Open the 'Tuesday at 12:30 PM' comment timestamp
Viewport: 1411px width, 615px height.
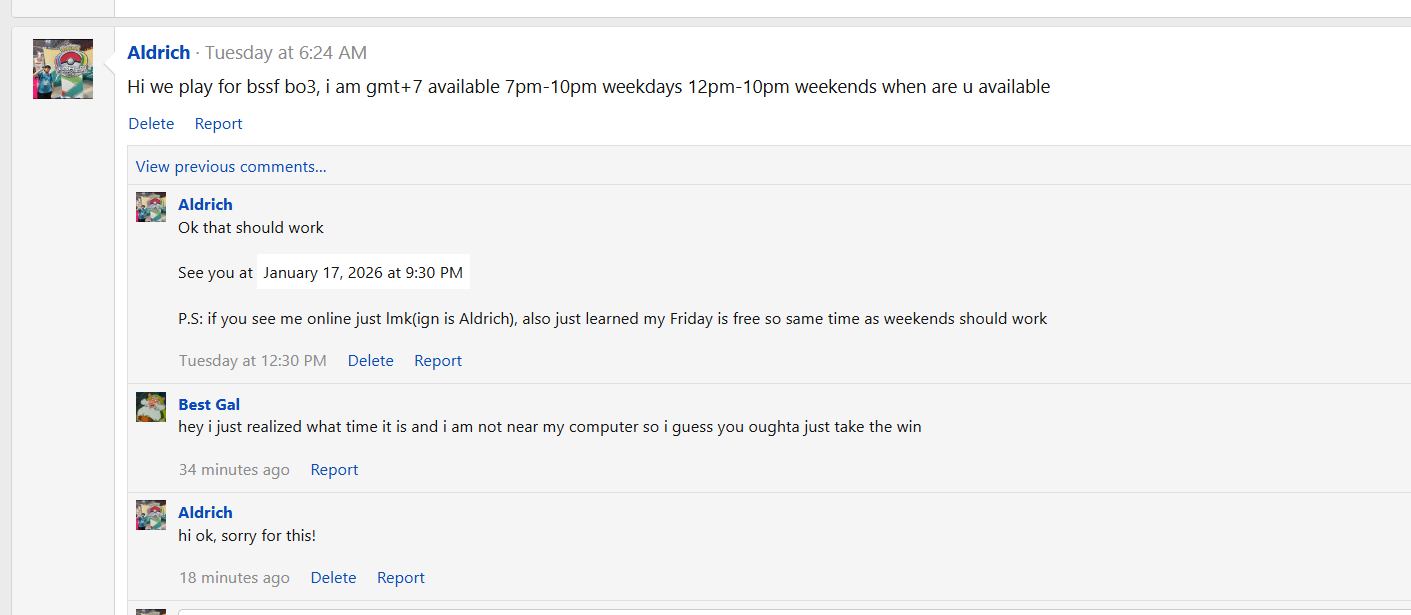coord(253,361)
